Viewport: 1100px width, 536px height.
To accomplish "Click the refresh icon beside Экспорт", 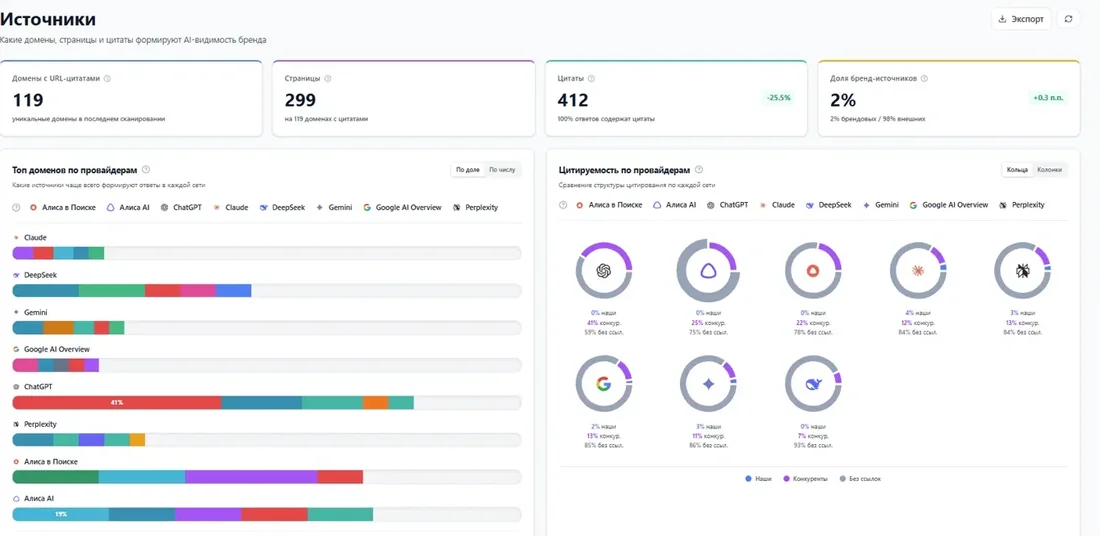I will [x=1068, y=19].
